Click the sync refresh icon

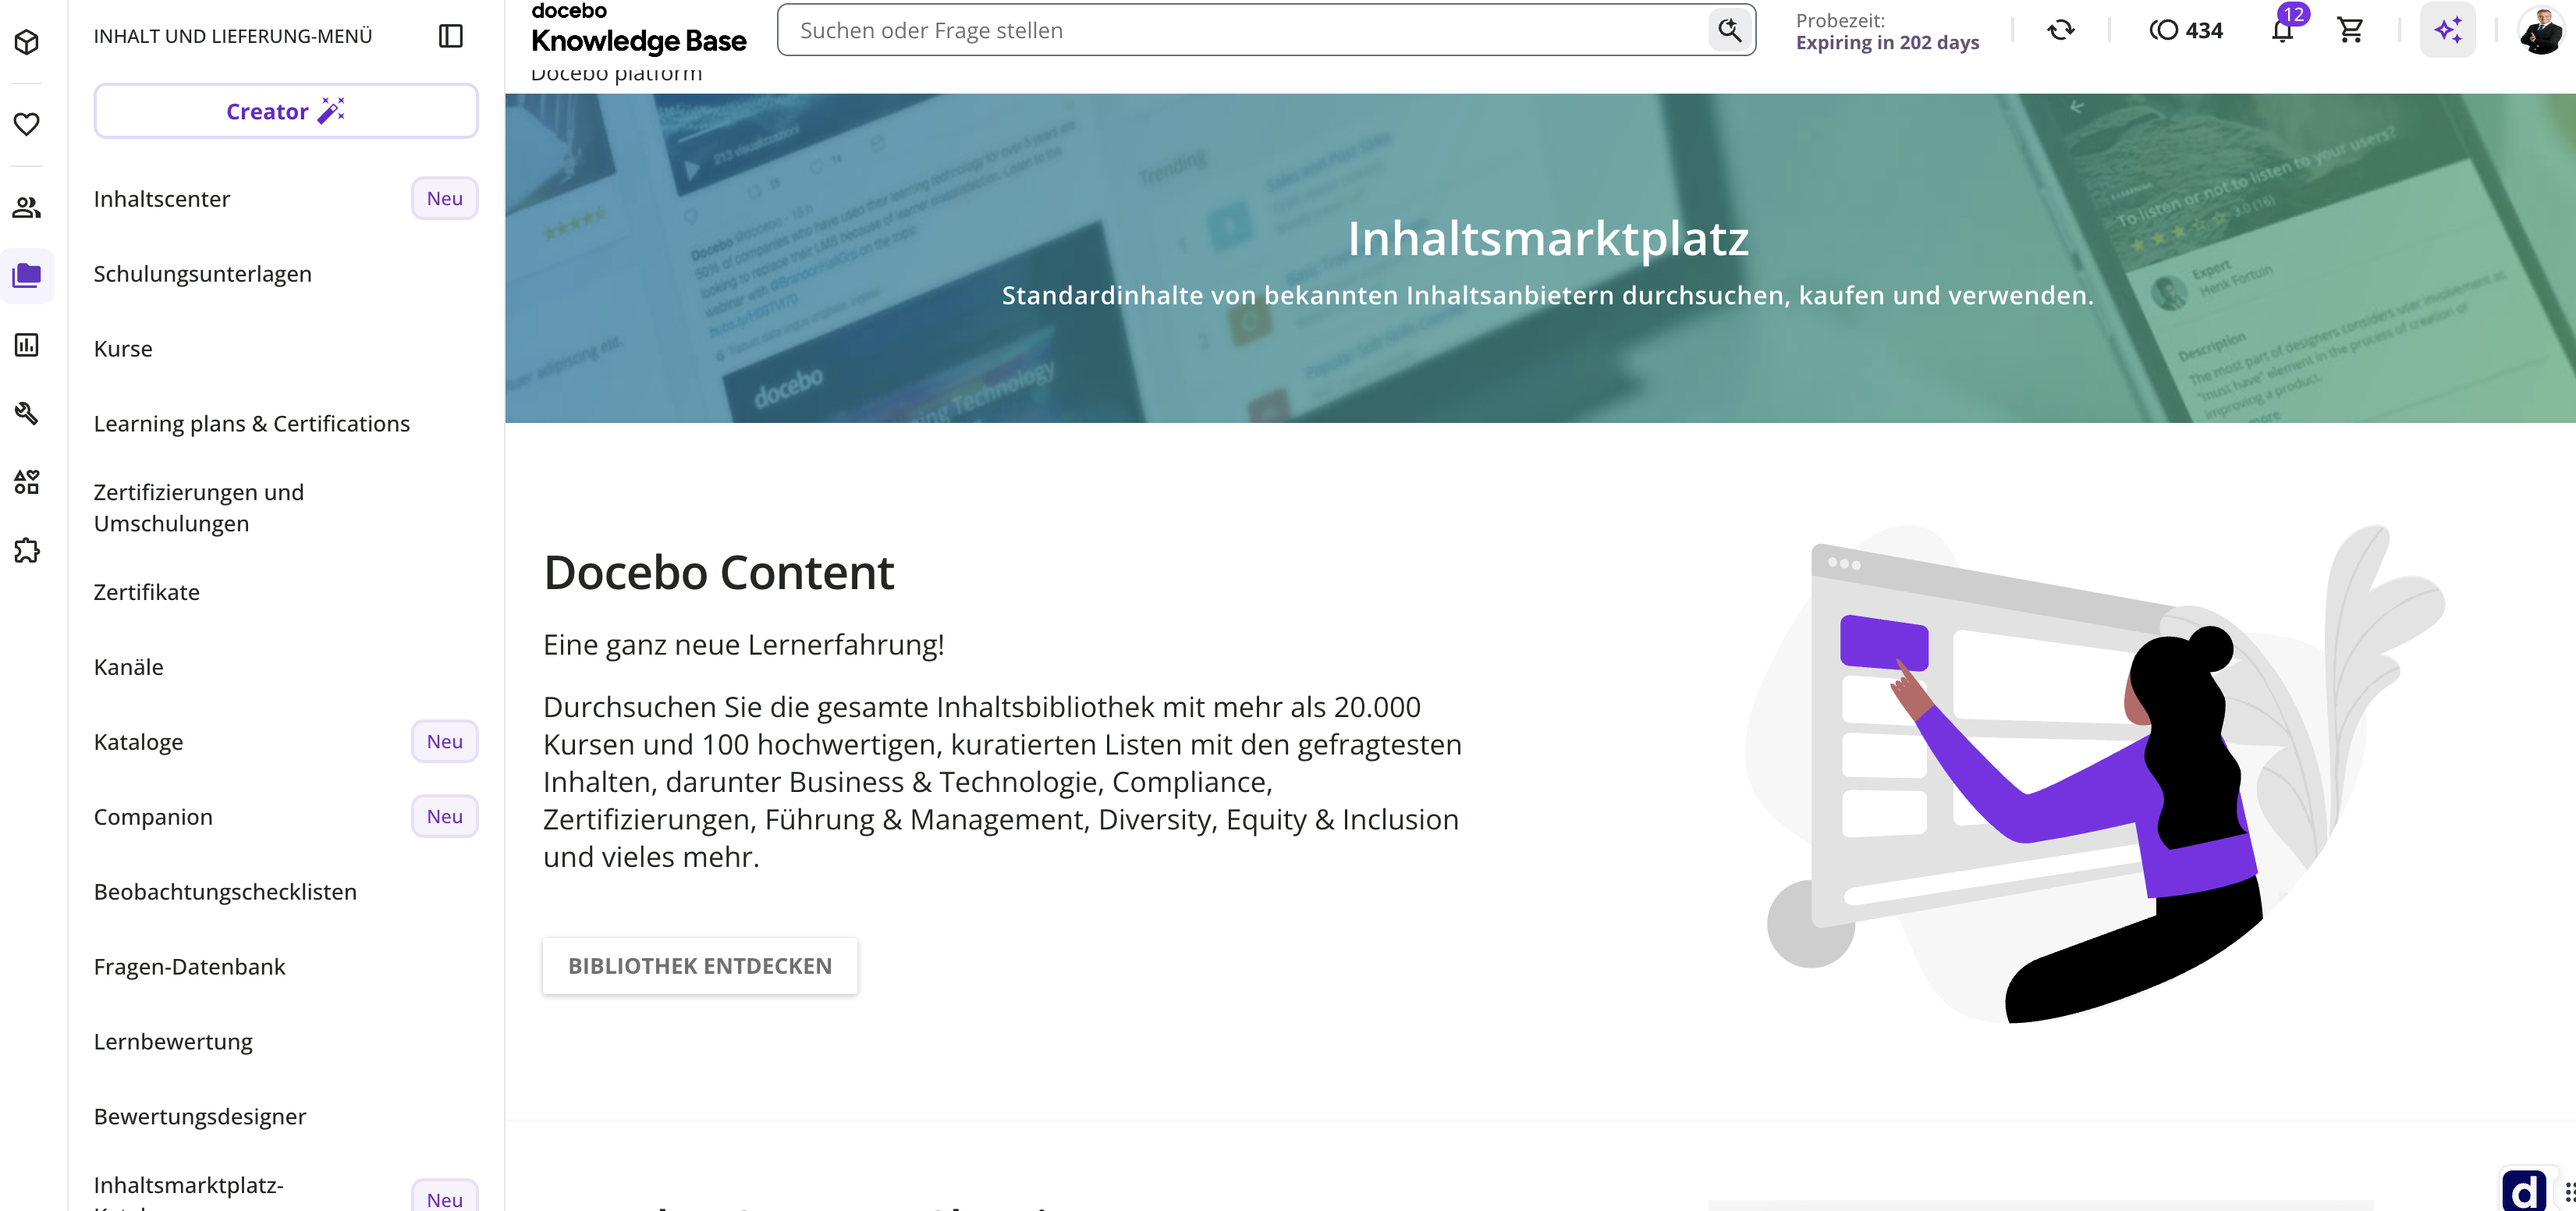[2061, 30]
